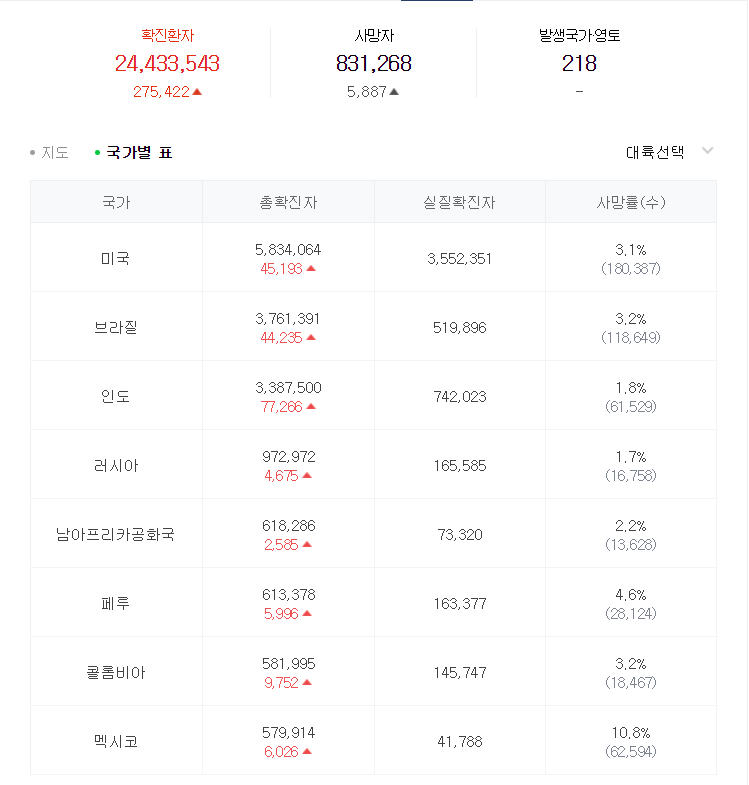This screenshot has height=785, width=749.
Task: Click red triangle next to 77,266 for 인도
Action: click(311, 407)
